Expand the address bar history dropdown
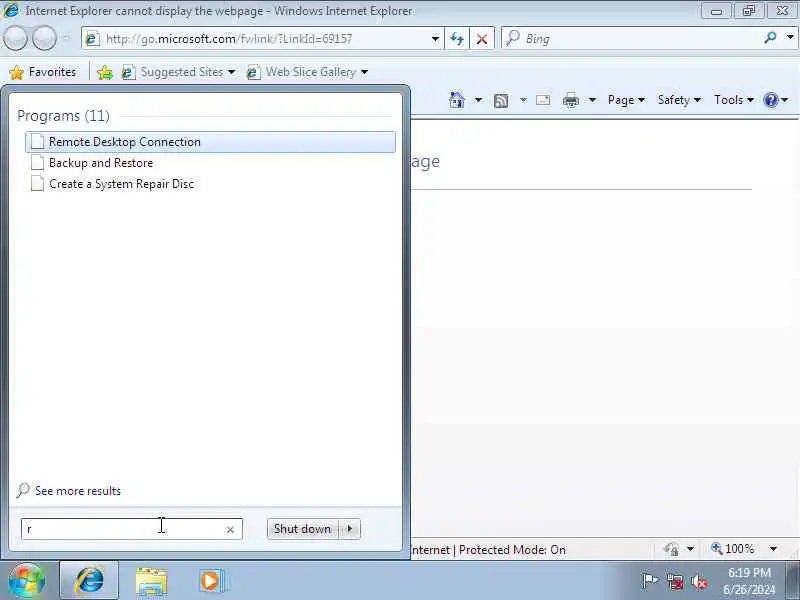Screen dimensions: 800x600 (435, 39)
